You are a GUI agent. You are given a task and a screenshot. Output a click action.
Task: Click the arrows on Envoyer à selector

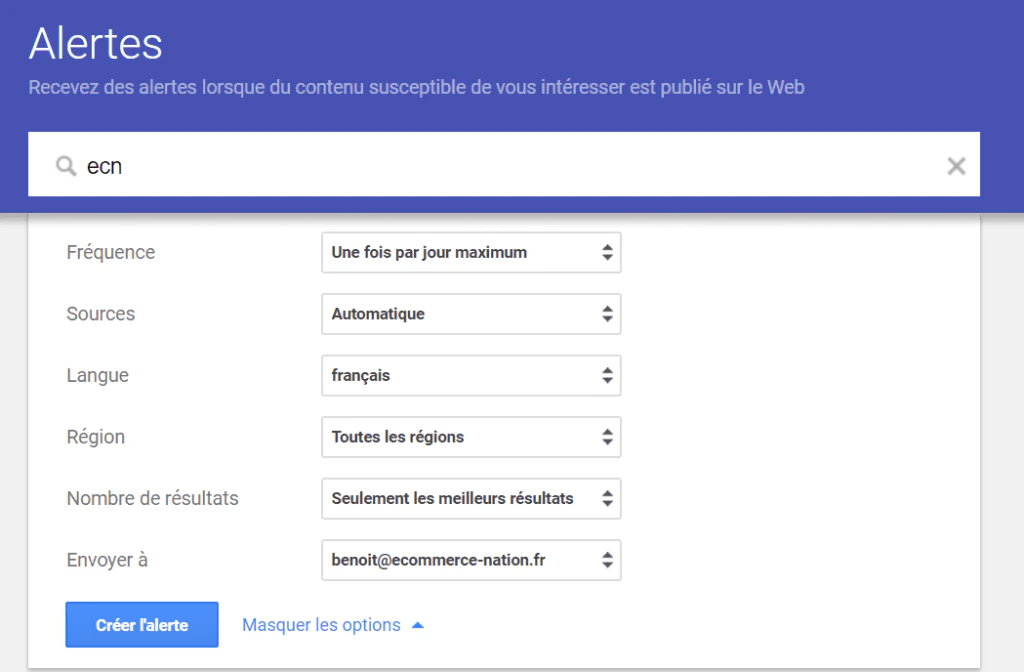[607, 560]
